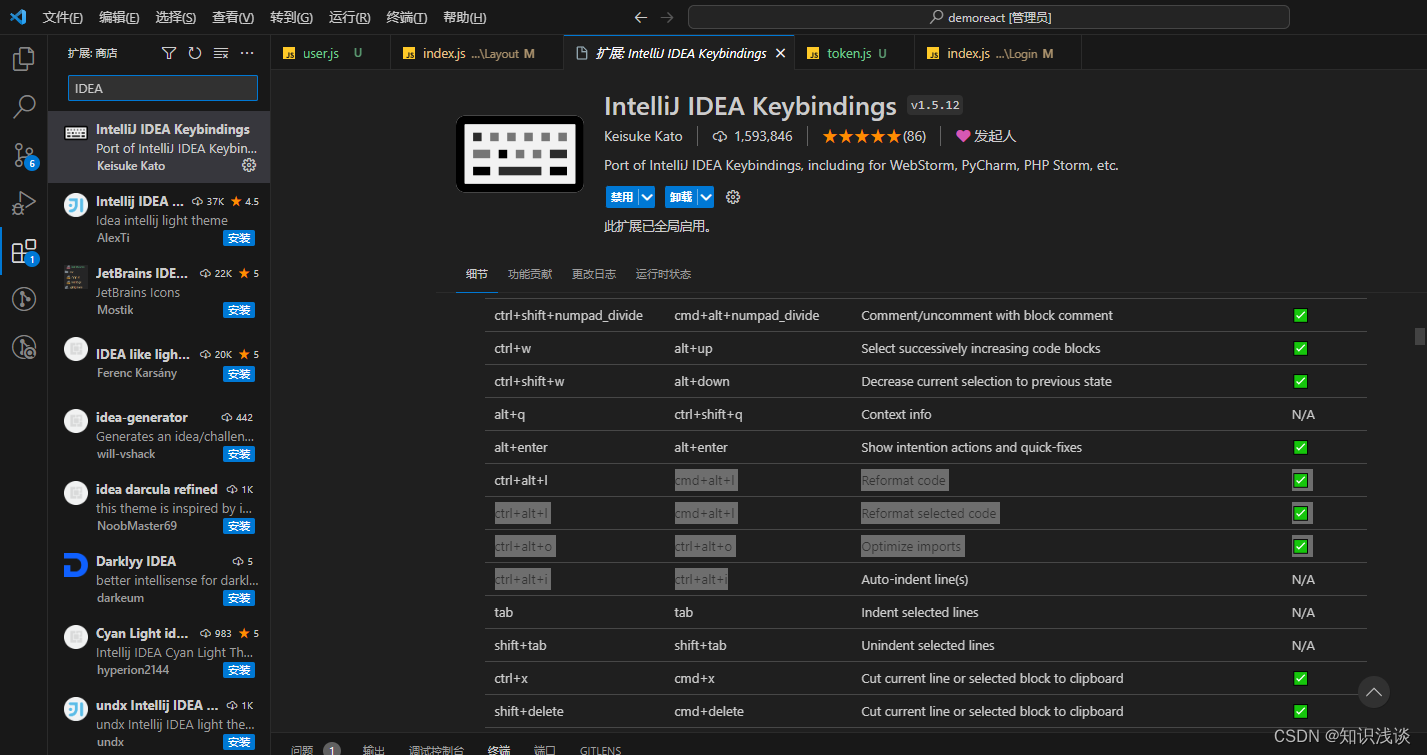Switch to the index.js Layout tab
The image size is (1427, 755).
(477, 54)
